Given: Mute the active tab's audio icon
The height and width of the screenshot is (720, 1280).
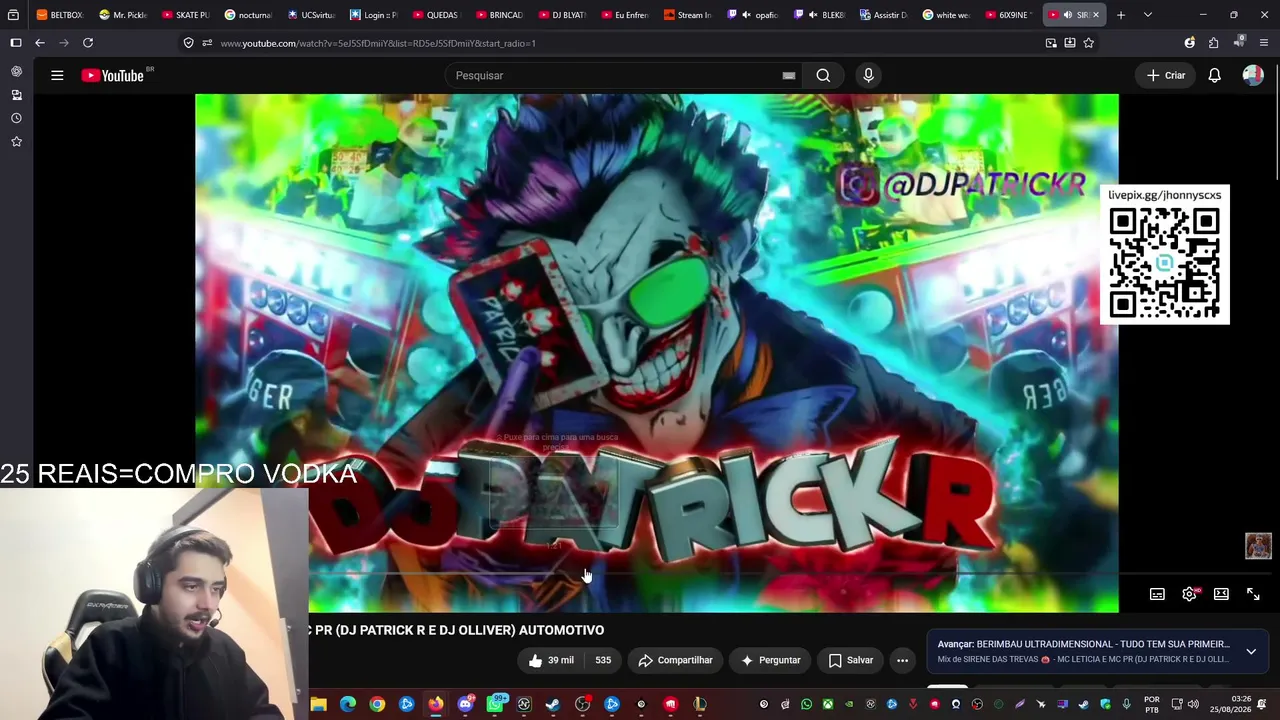Looking at the screenshot, I should click(x=1068, y=15).
